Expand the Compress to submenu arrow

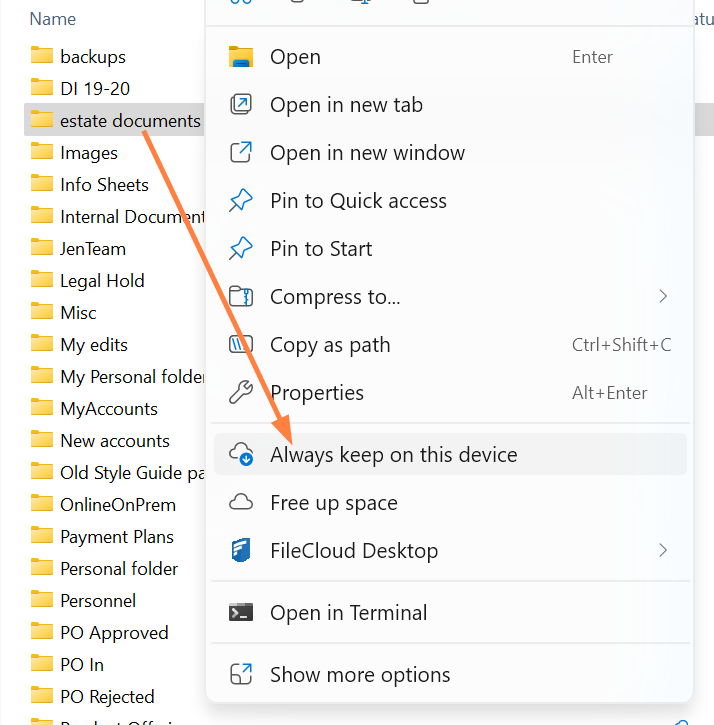pos(663,296)
